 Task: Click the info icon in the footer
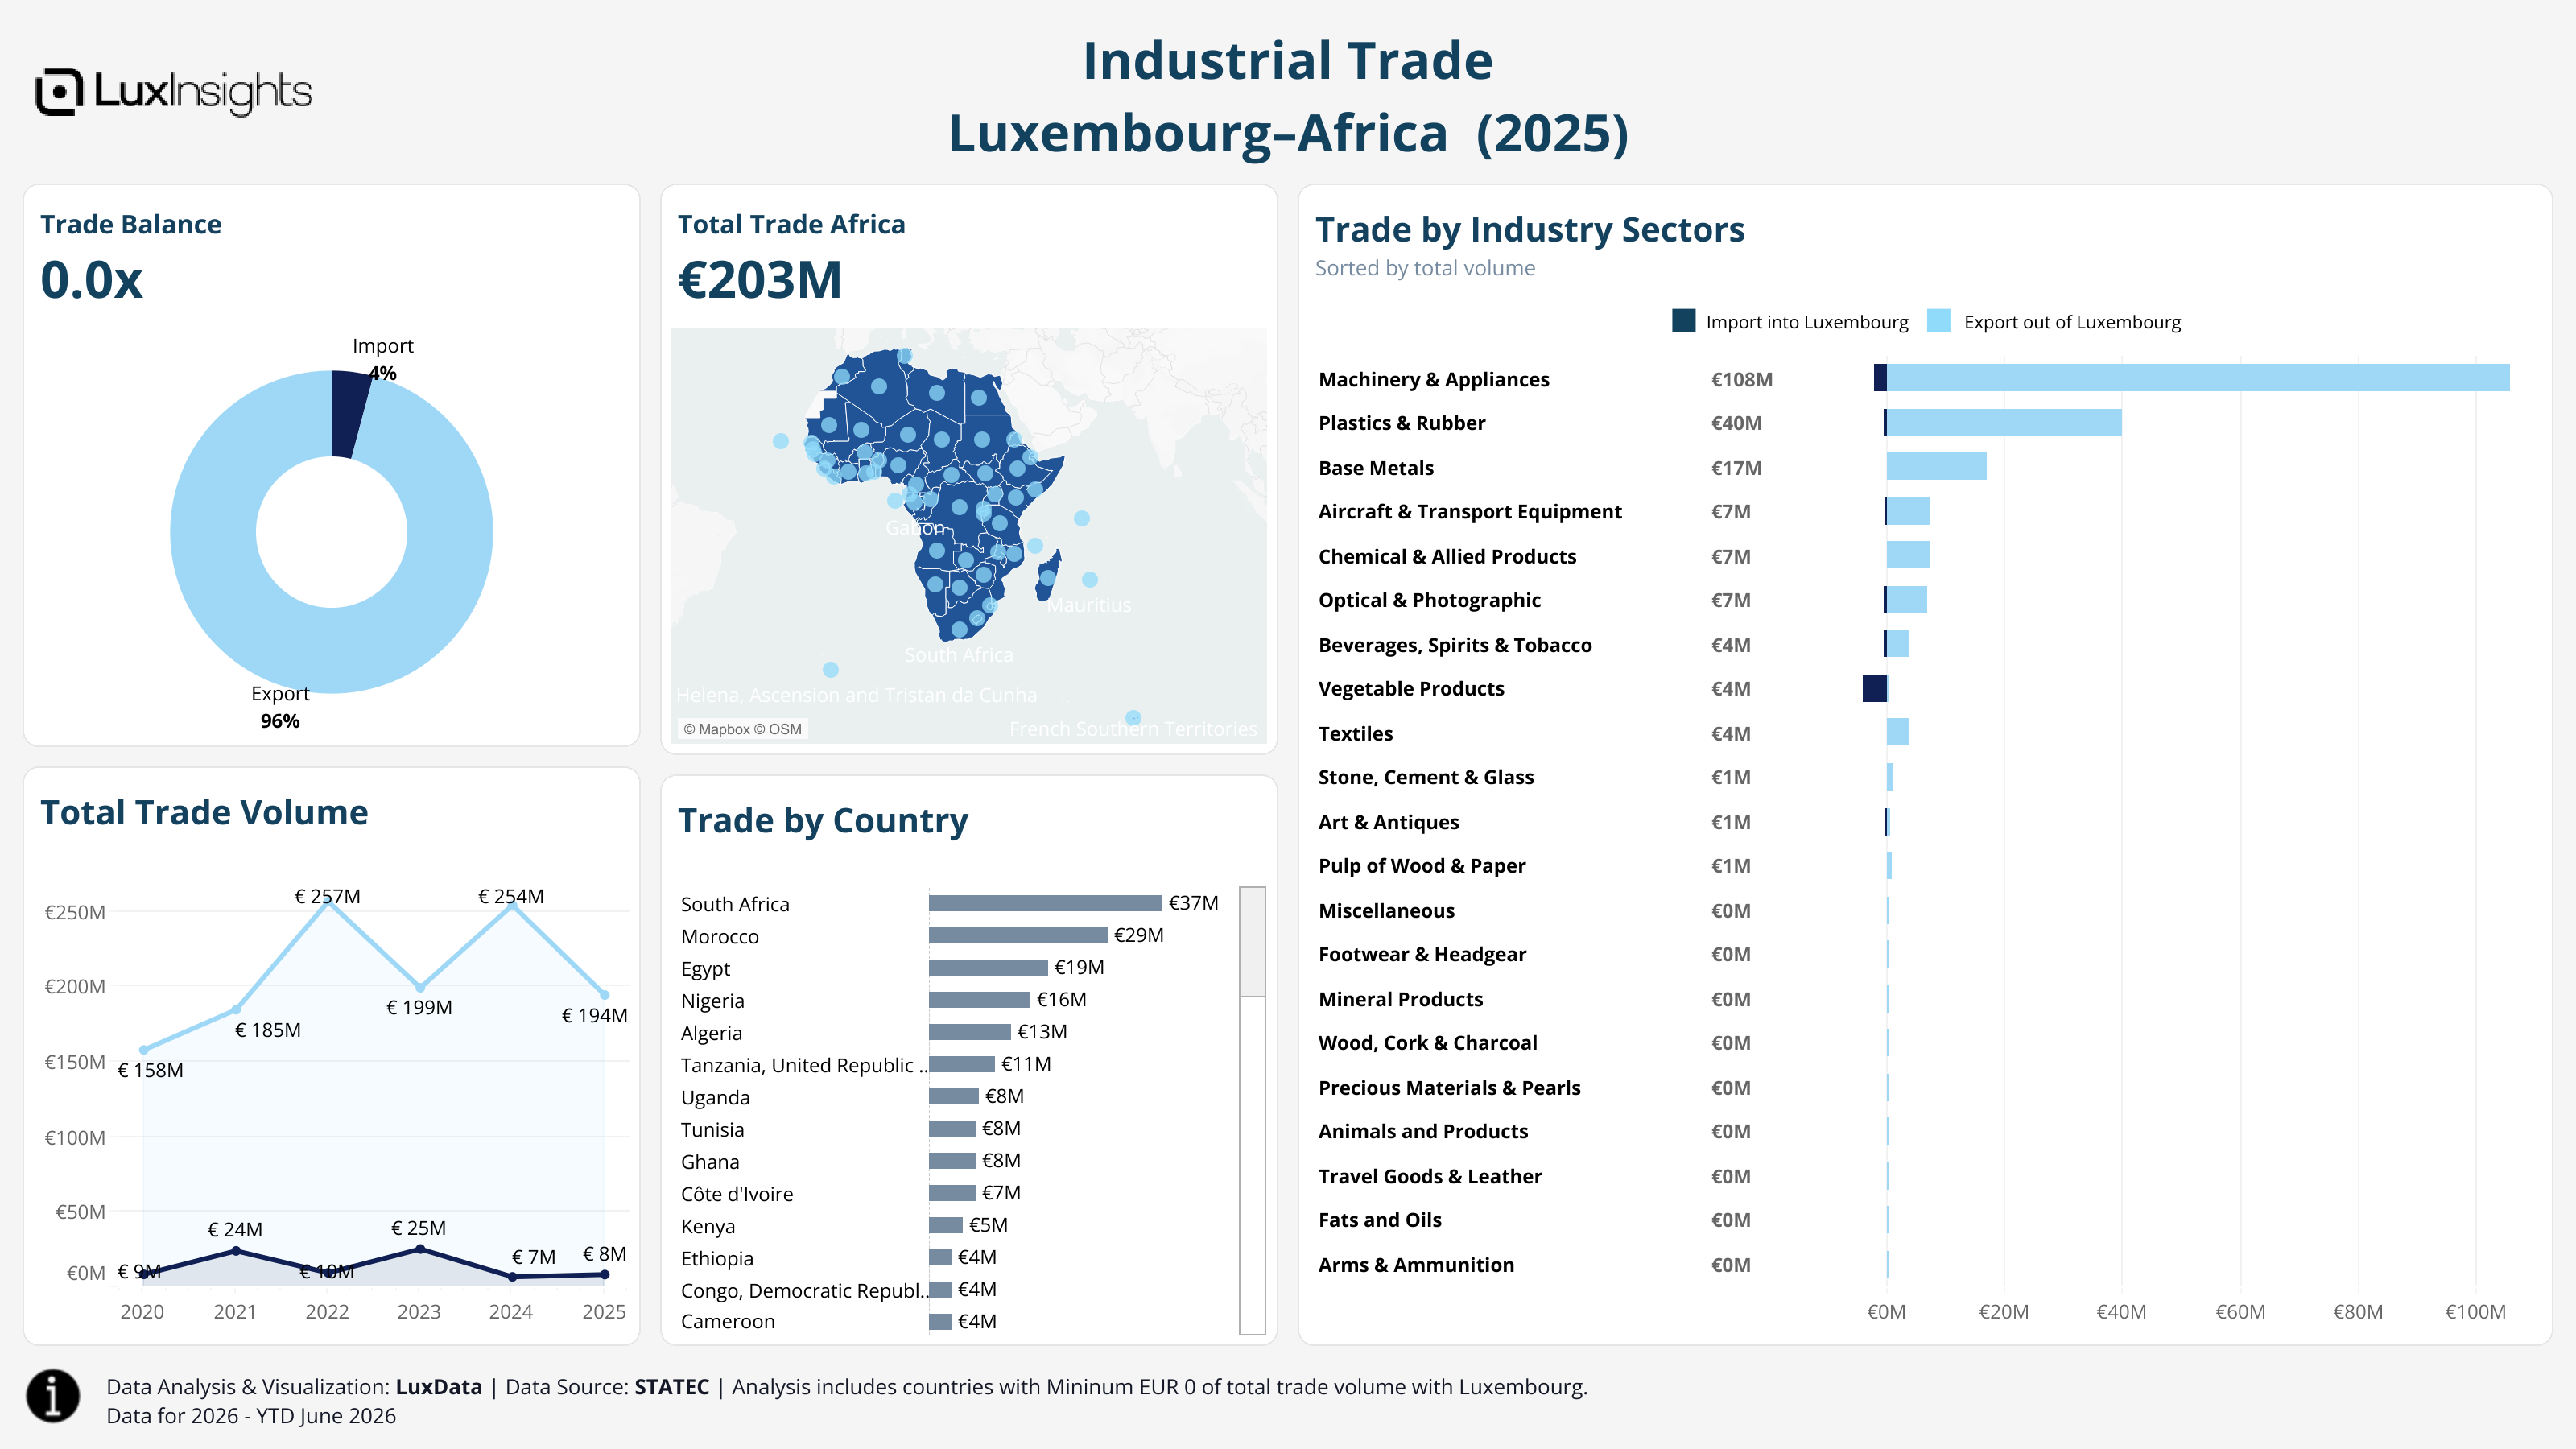pyautogui.click(x=53, y=1395)
